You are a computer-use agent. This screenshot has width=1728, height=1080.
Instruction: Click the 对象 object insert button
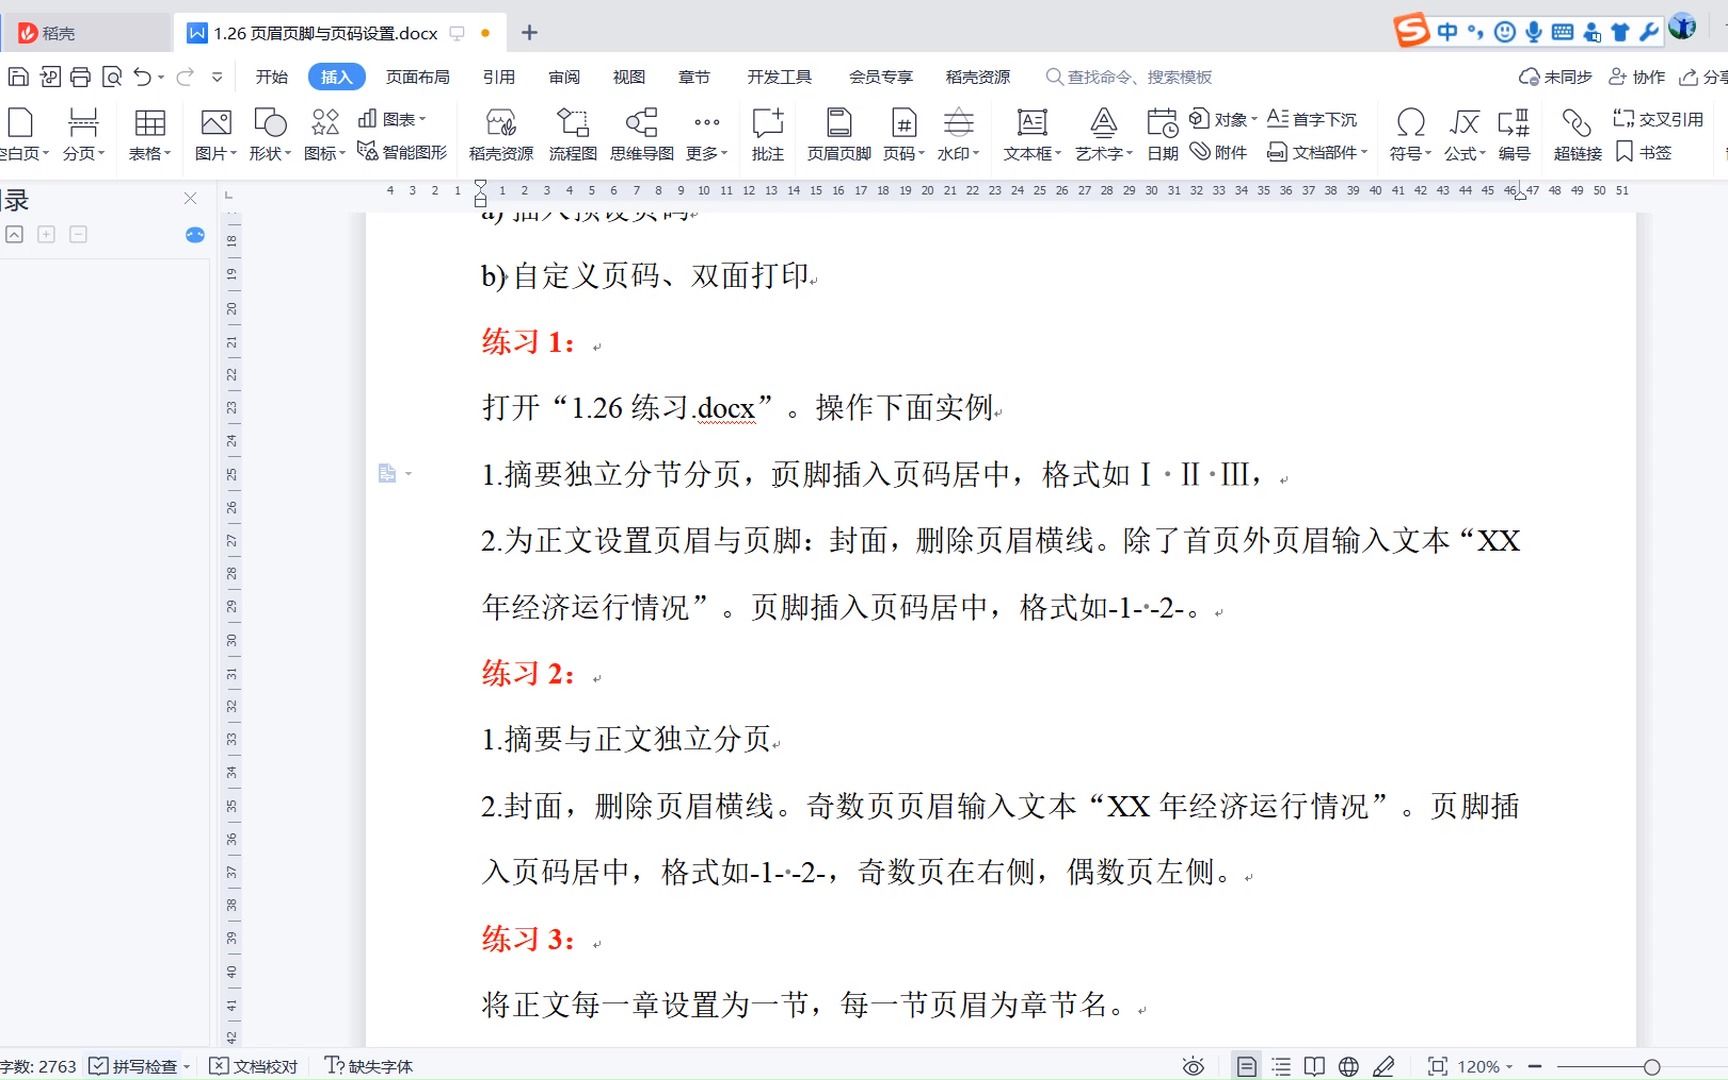[x=1222, y=119]
